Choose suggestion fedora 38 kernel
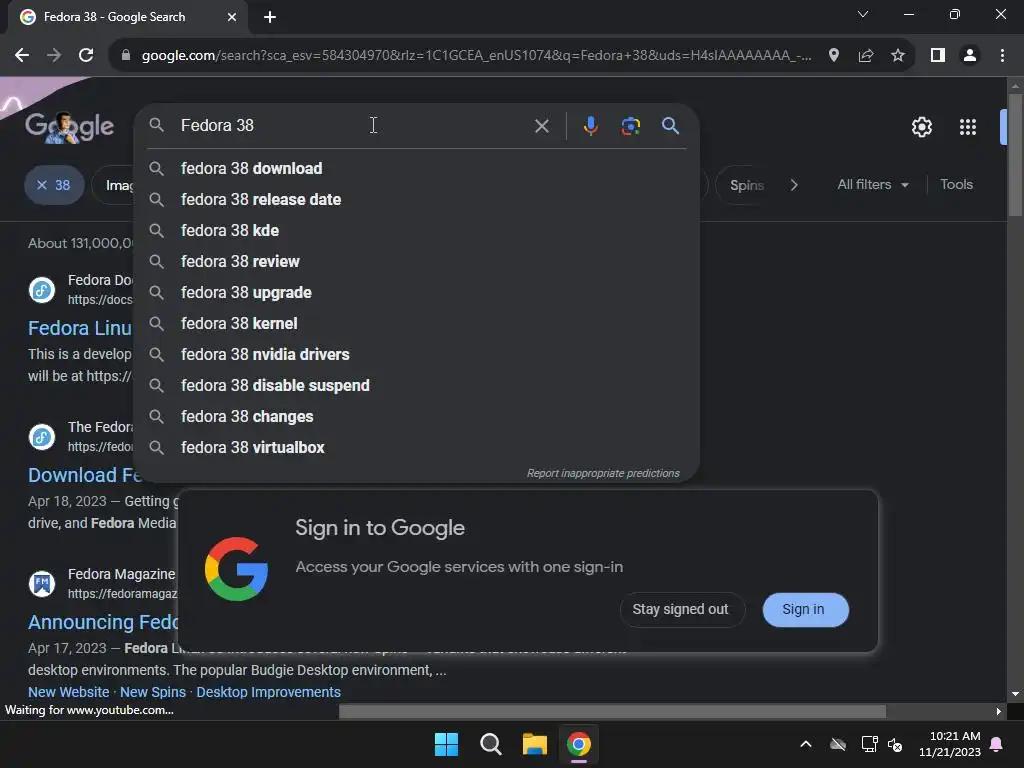Image resolution: width=1024 pixels, height=768 pixels. pos(417,323)
